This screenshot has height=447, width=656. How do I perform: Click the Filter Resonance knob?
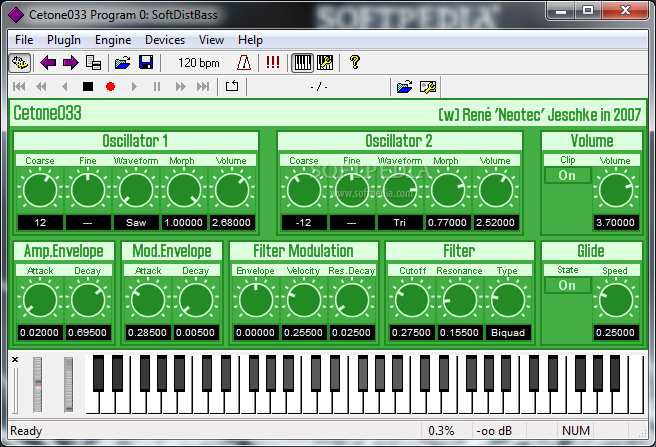460,300
